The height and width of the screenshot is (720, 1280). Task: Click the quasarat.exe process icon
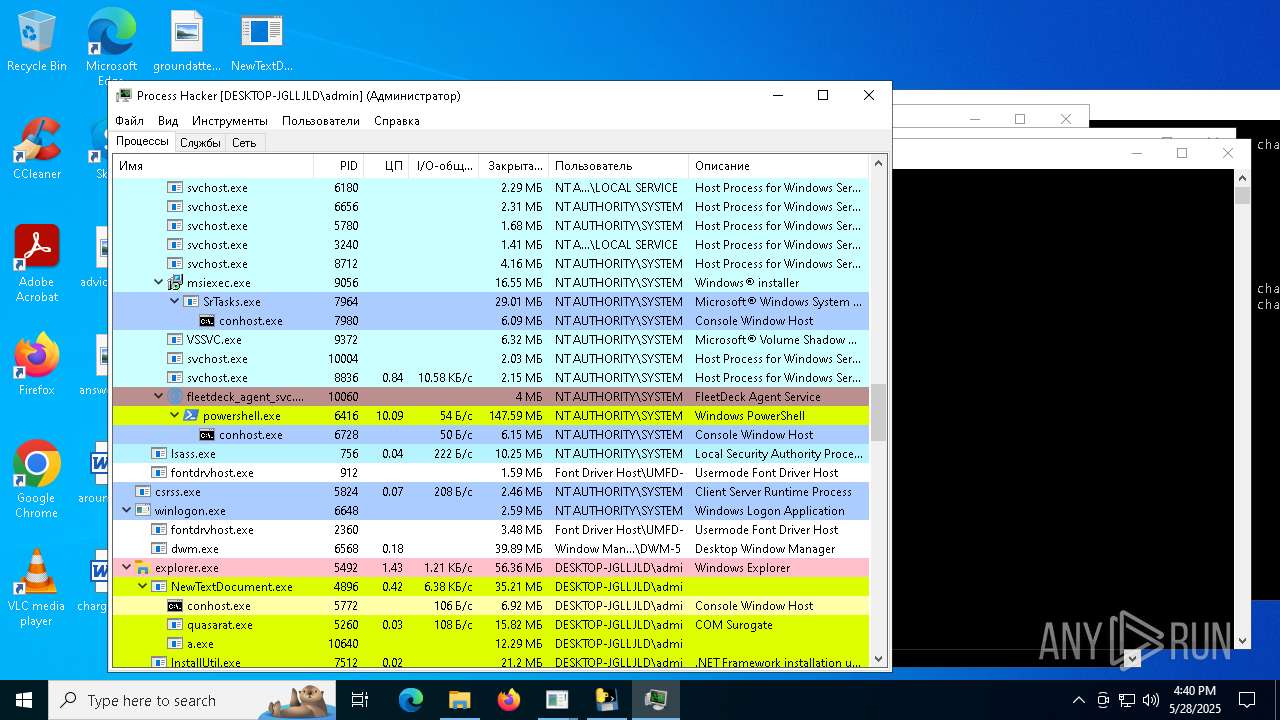(175, 625)
